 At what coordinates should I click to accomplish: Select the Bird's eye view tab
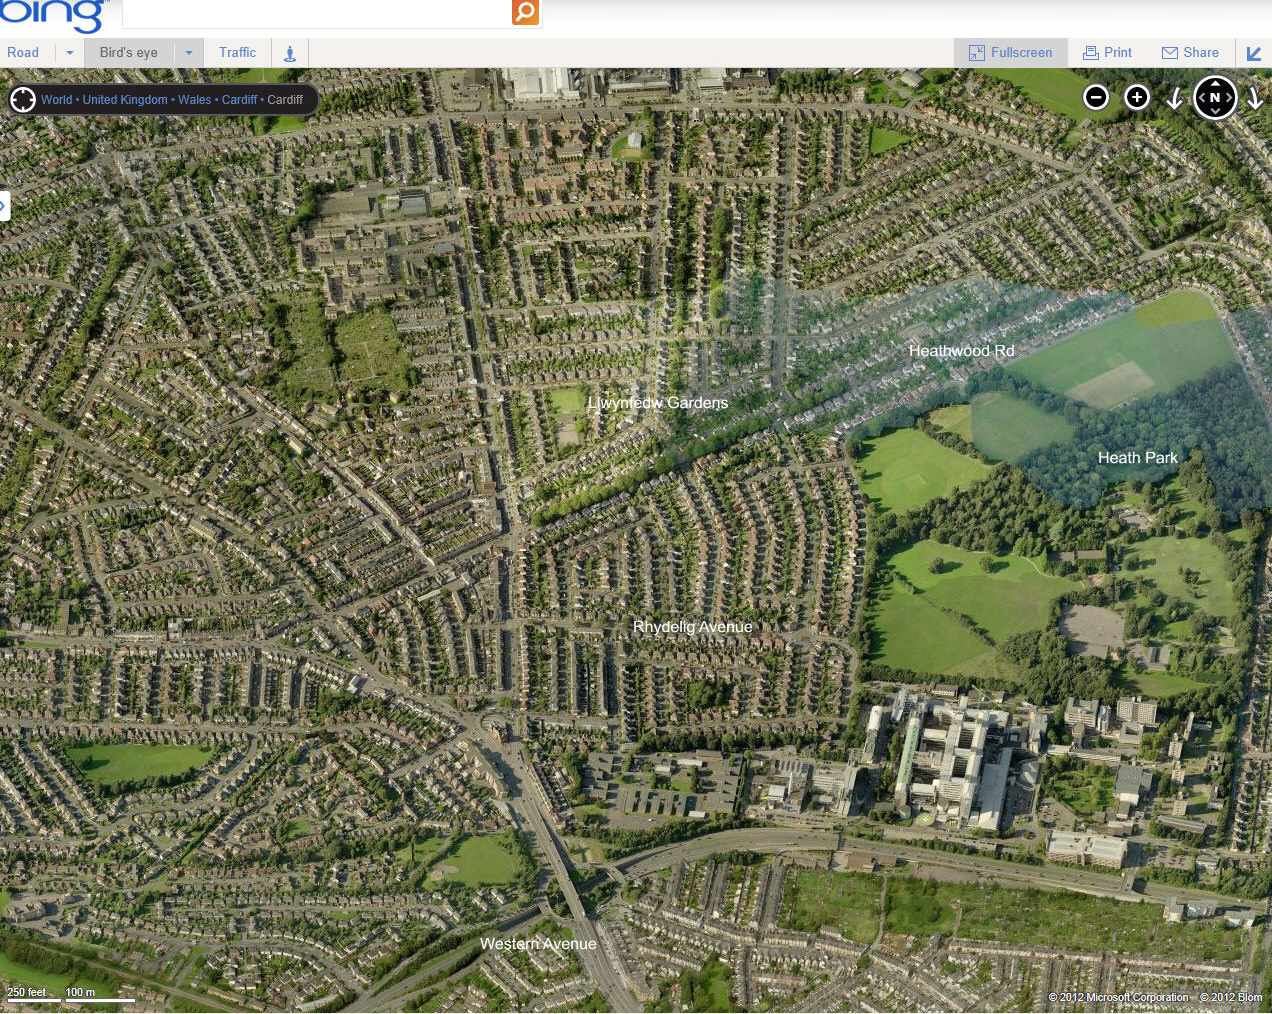pos(128,53)
